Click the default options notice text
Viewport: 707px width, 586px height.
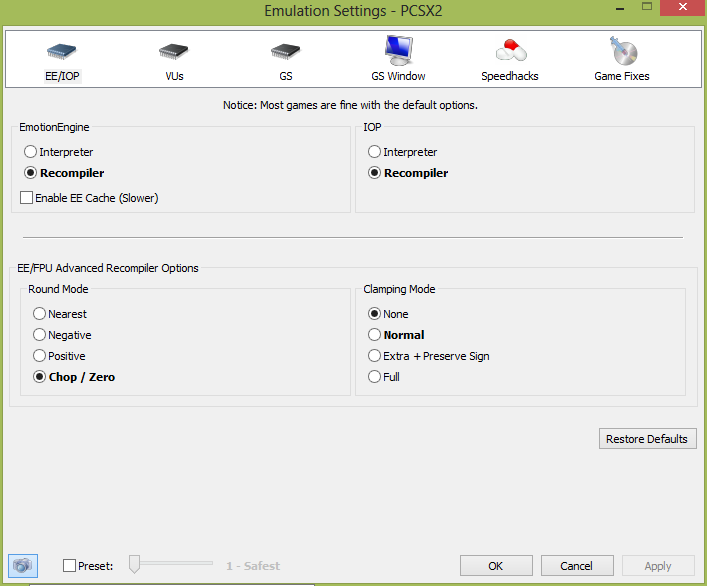pos(350,105)
